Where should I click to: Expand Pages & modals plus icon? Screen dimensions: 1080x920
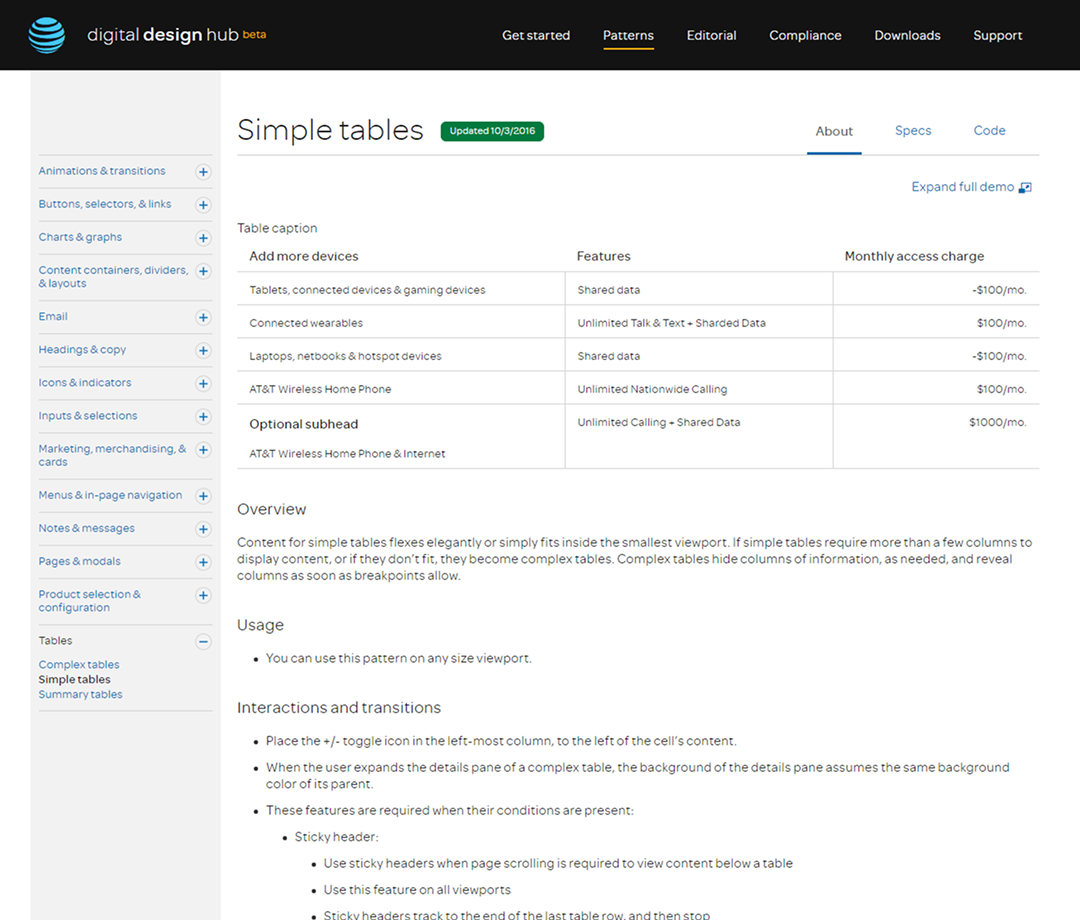203,562
